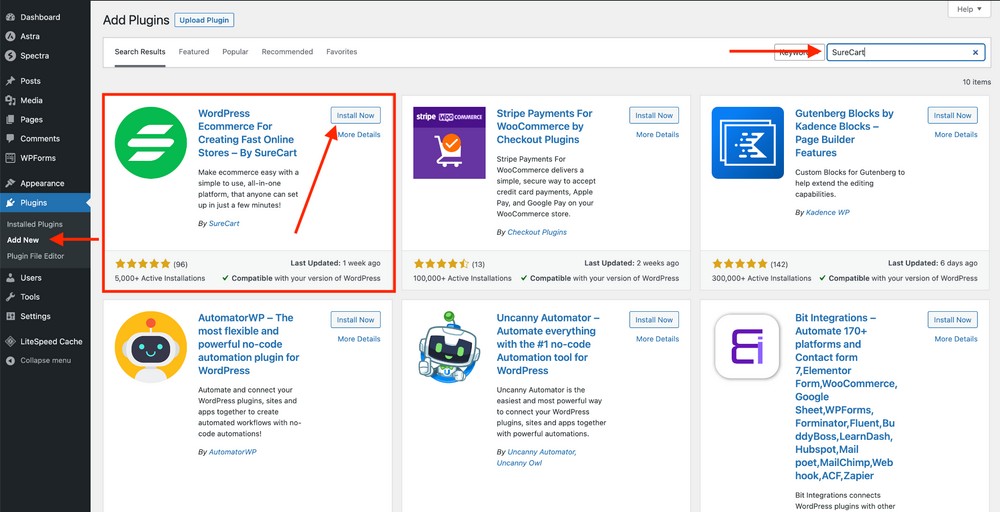Click the Astra sidebar icon
This screenshot has width=1000, height=512.
10,36
